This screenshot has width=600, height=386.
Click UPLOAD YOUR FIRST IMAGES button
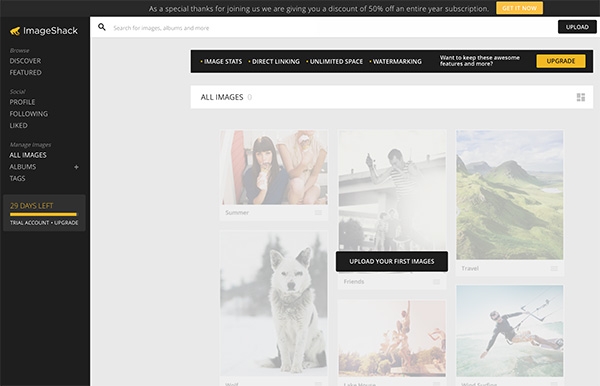click(392, 261)
